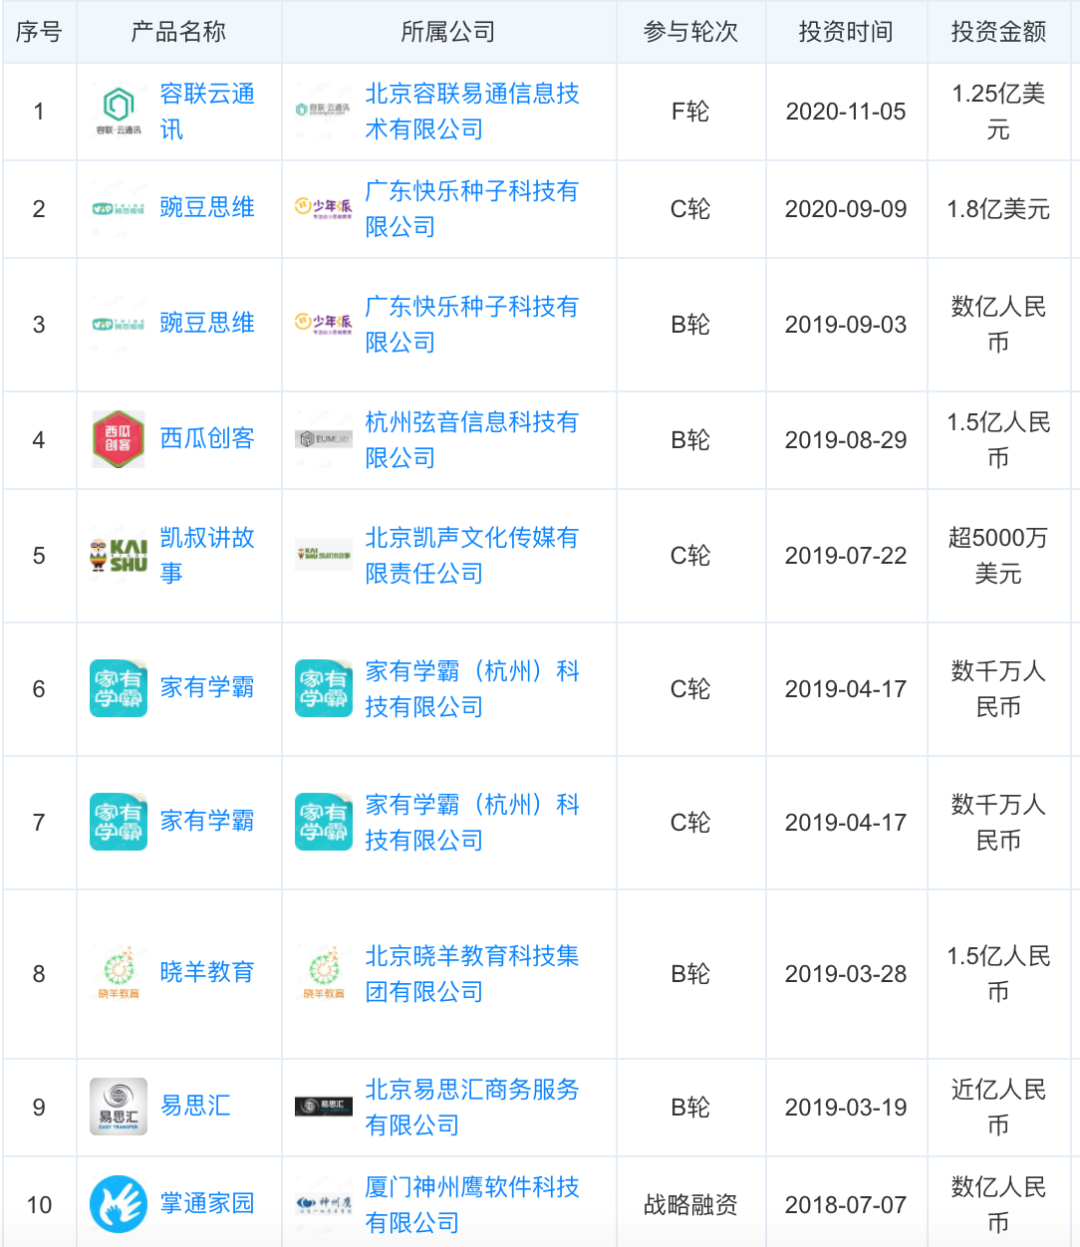
Task: Select the date 2019-03-28 cell
Action: point(846,974)
